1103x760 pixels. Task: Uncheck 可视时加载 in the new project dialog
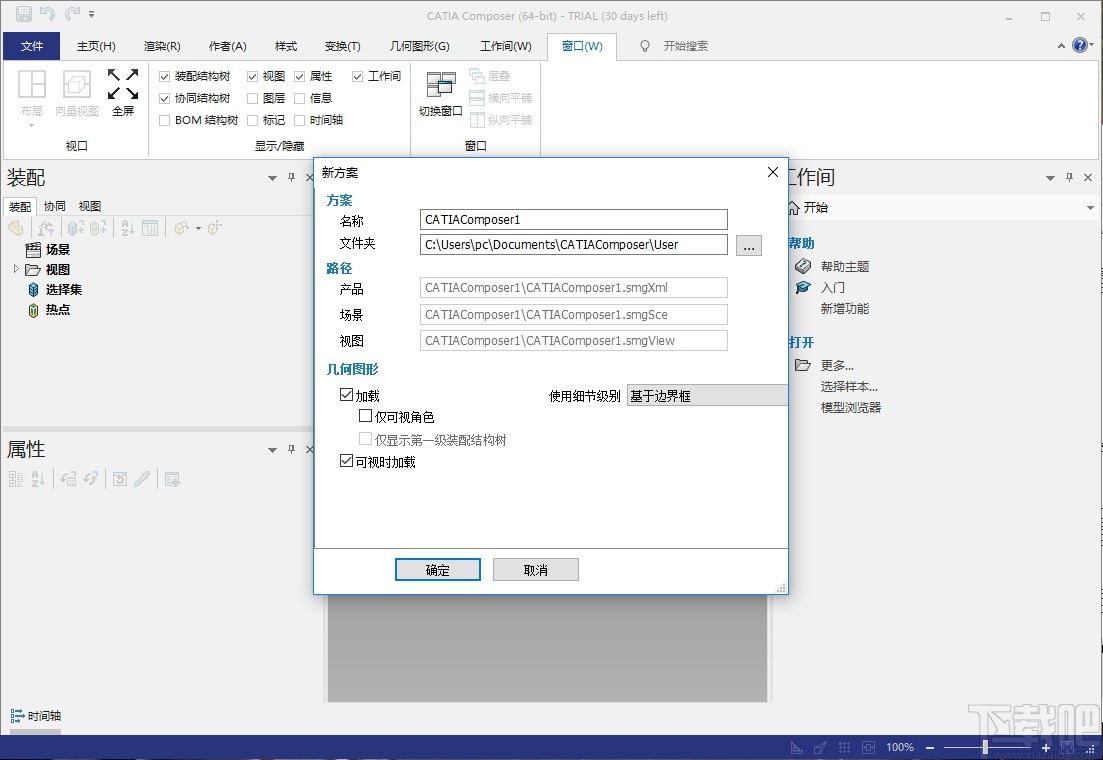pyautogui.click(x=346, y=461)
